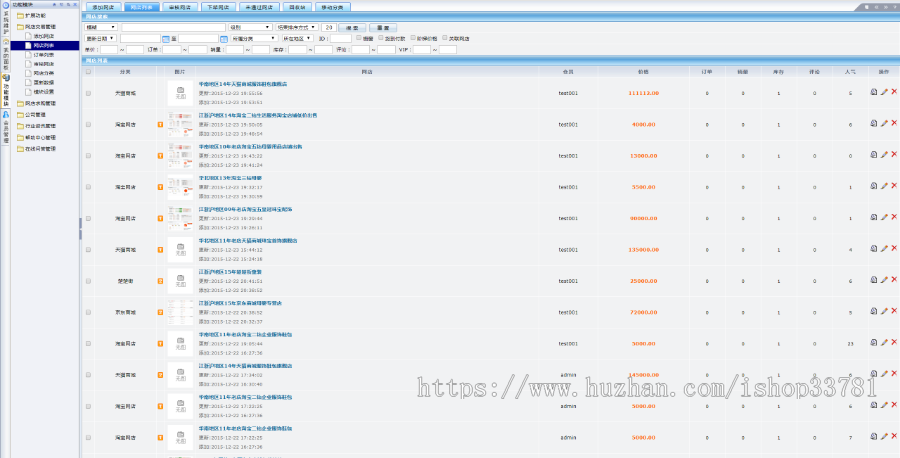Click the pencil edit icon for the 4000.00 listing
900x458 pixels.
[x=884, y=124]
